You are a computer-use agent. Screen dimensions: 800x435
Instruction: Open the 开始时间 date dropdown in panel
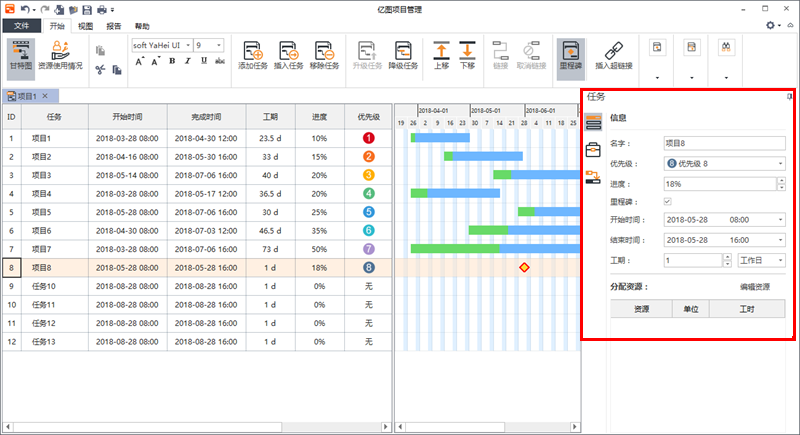(724, 220)
